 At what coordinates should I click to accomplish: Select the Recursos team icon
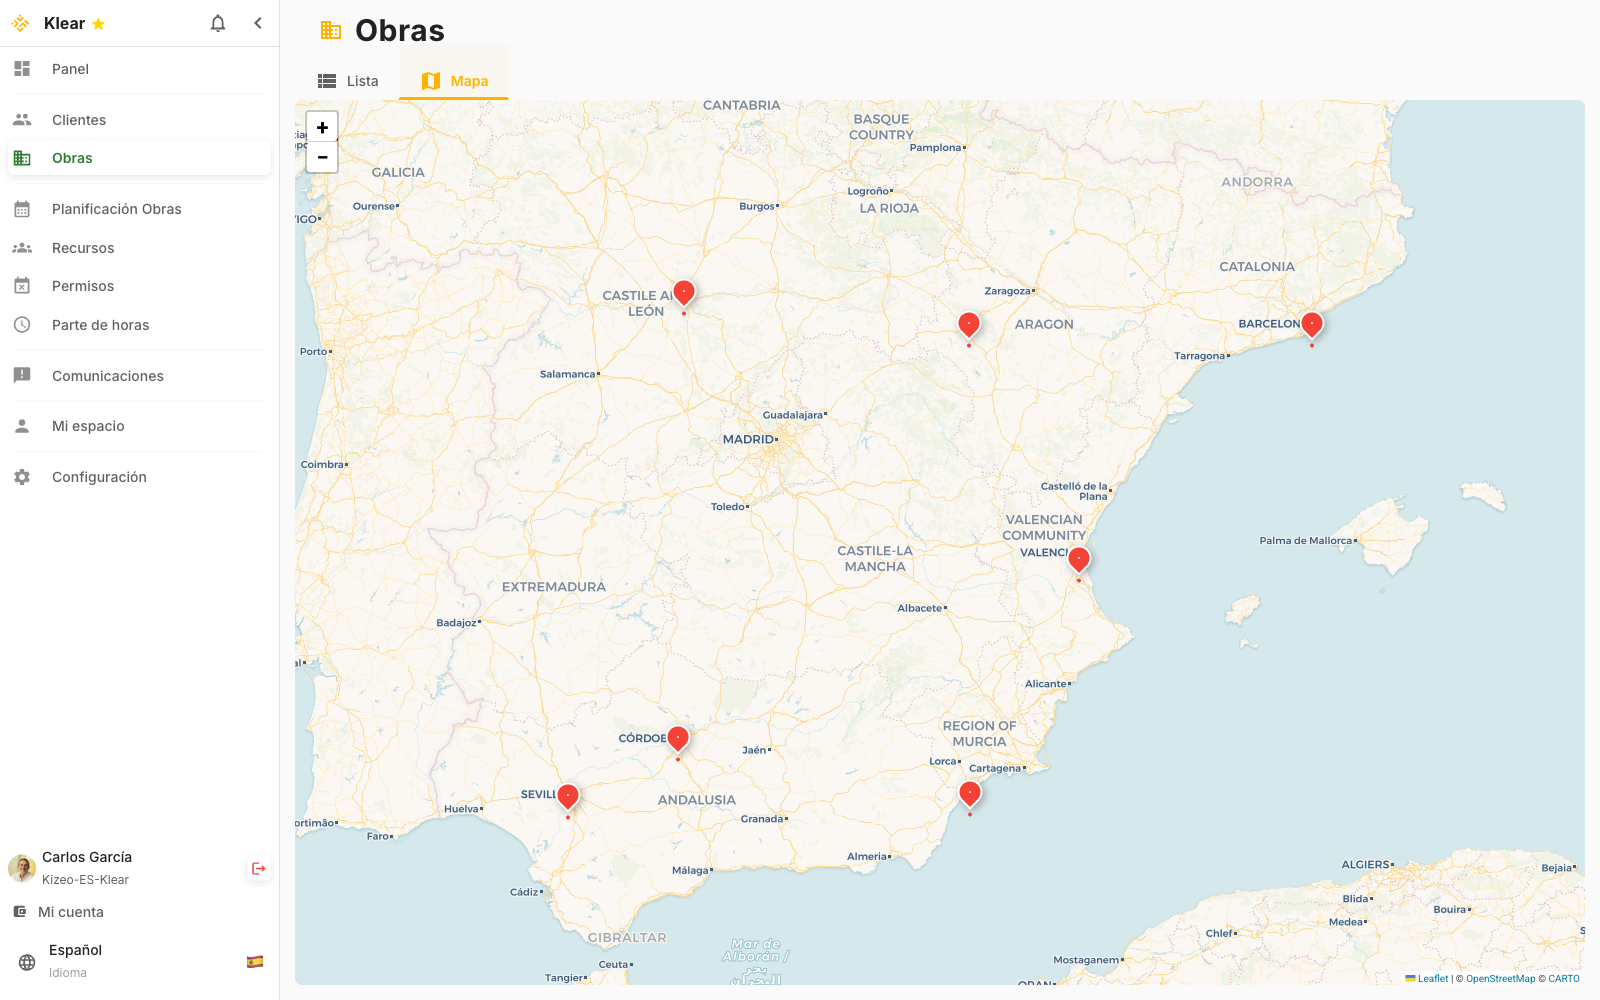(22, 247)
